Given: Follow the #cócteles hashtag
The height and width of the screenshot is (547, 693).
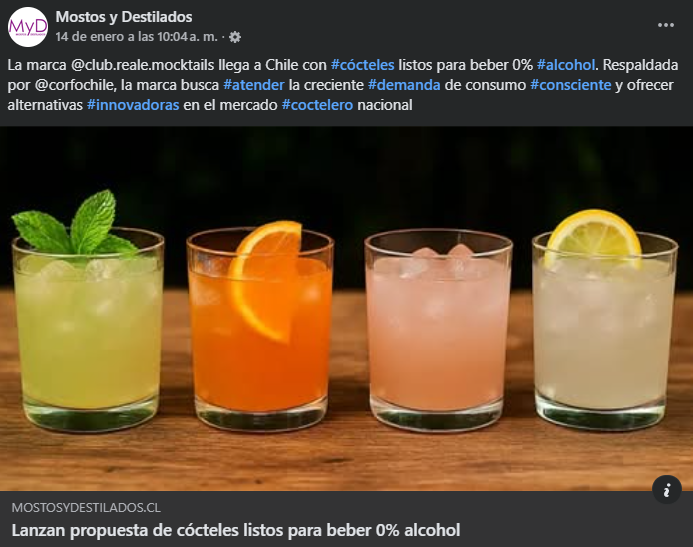Looking at the screenshot, I should coord(362,65).
